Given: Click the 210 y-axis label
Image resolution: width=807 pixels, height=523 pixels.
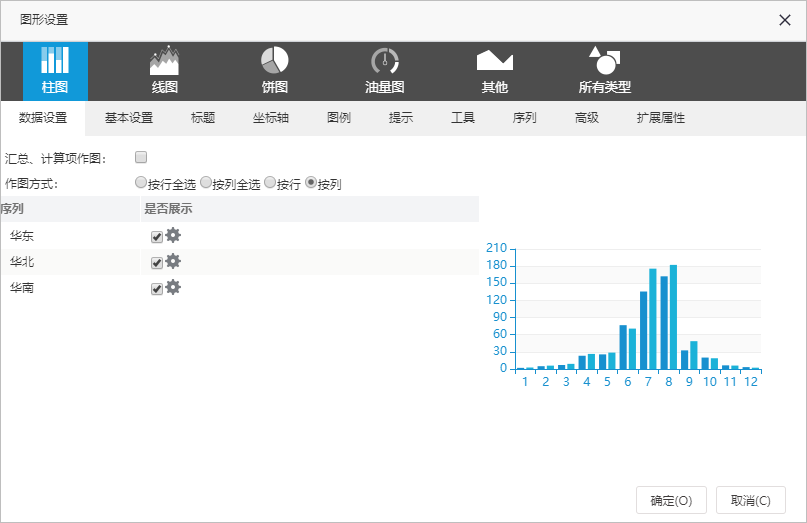Looking at the screenshot, I should pyautogui.click(x=497, y=248).
